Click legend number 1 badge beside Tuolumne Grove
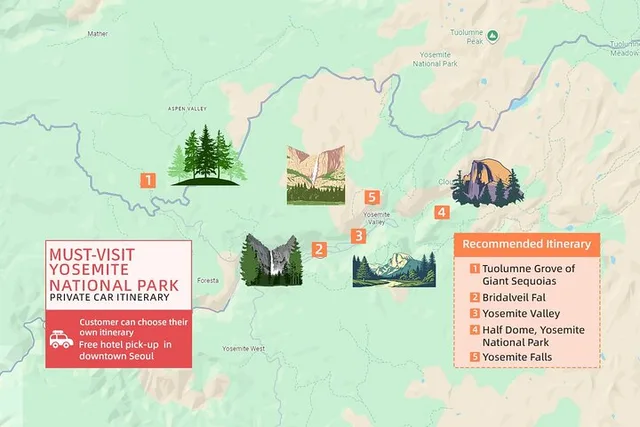640x427 pixels. [x=474, y=269]
